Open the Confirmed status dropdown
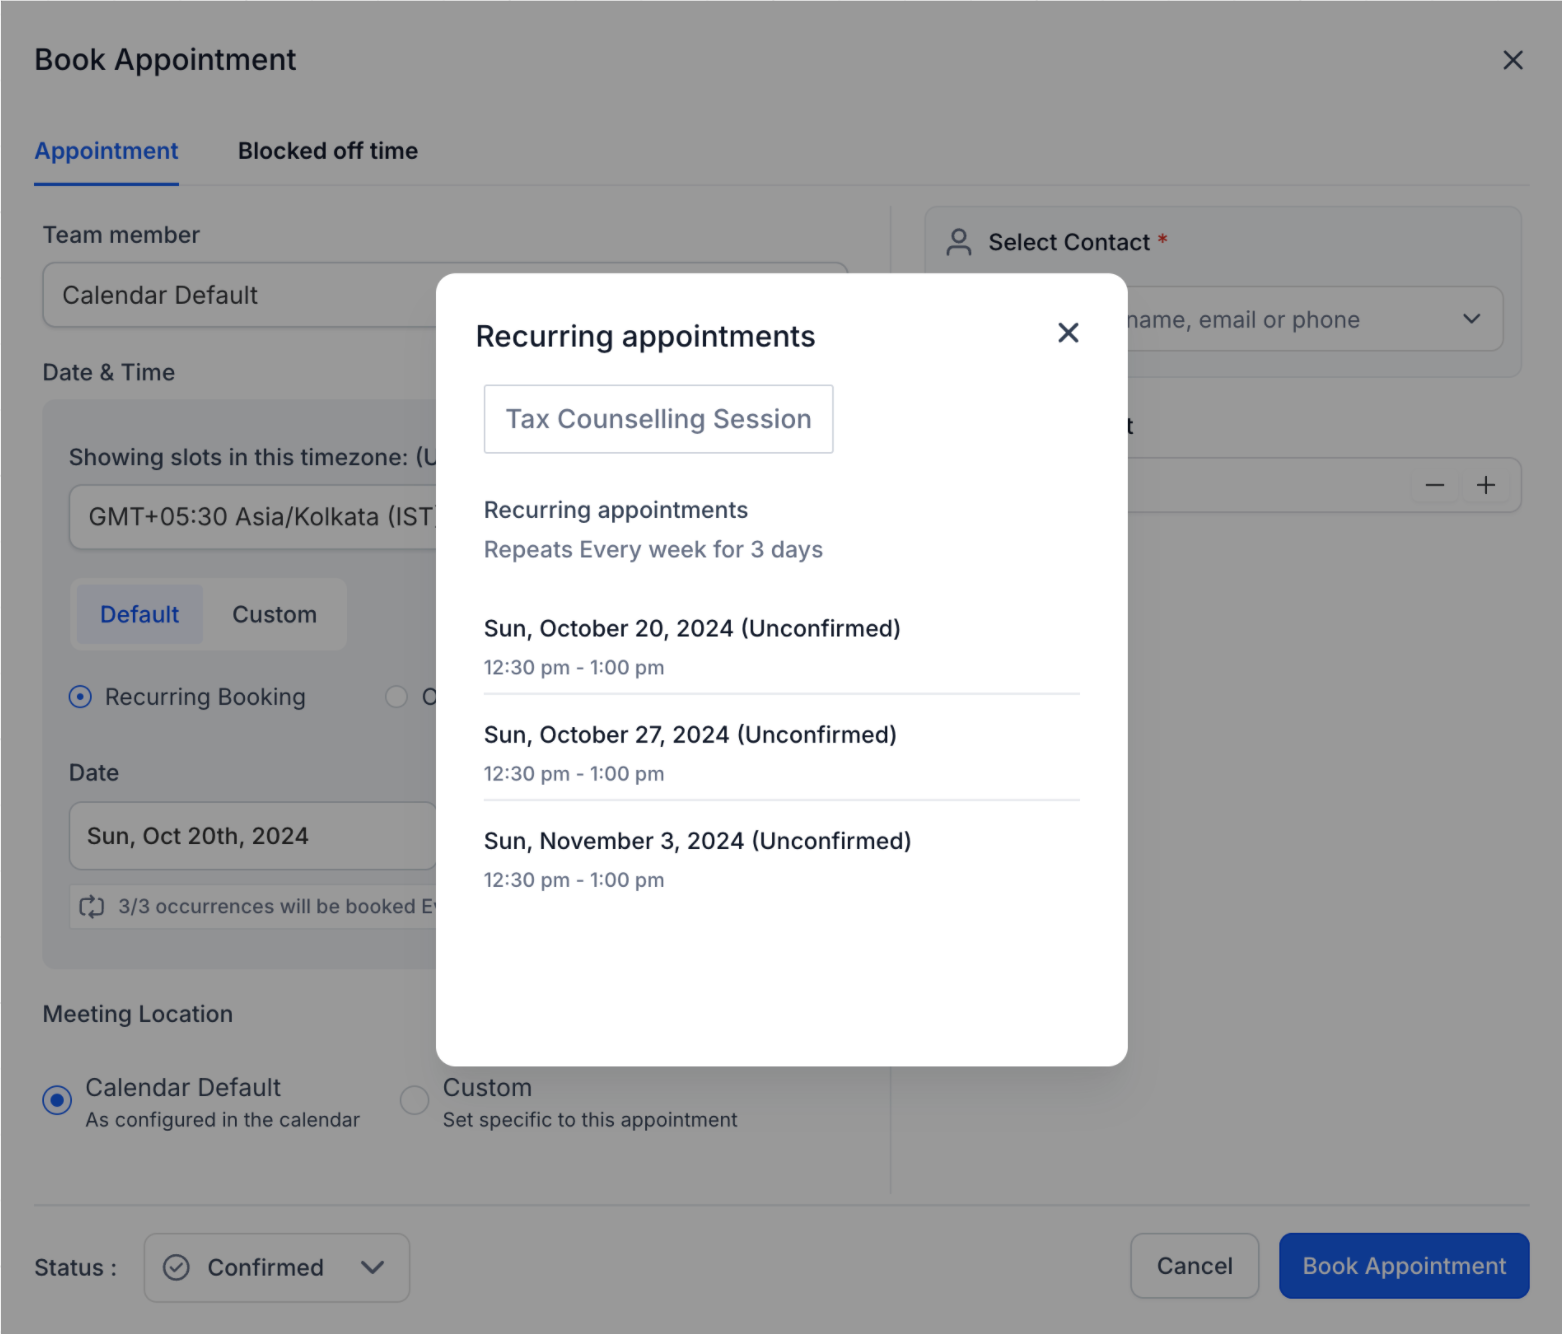 point(277,1268)
